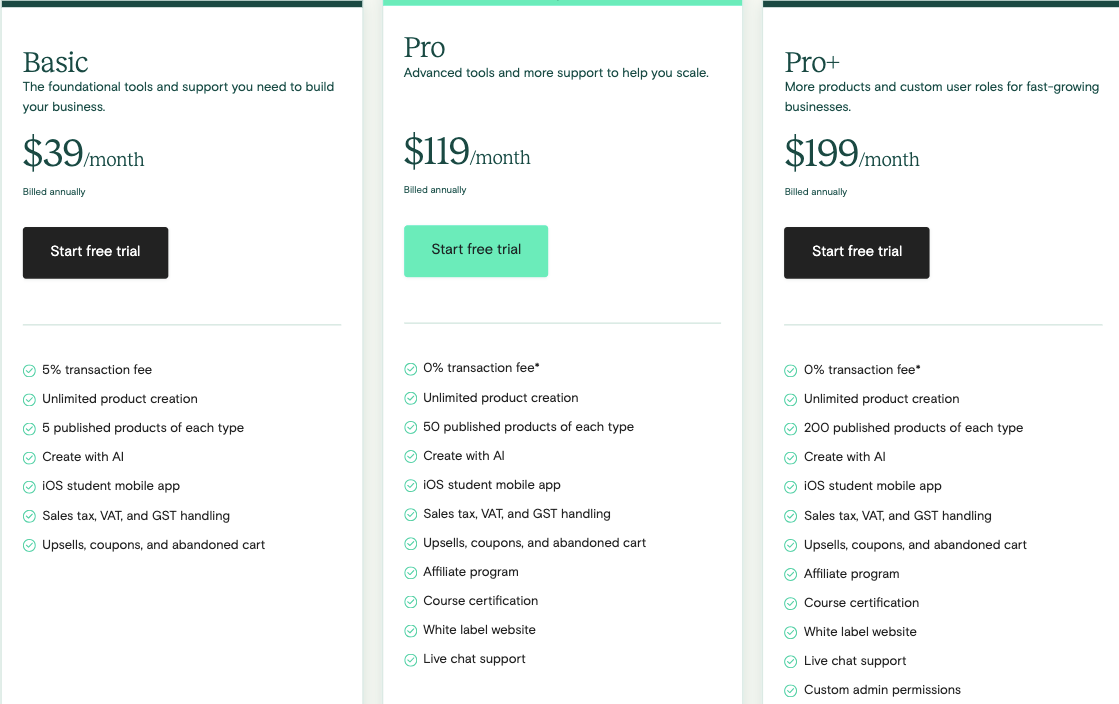Screen dimensions: 1119x704
Task: Click checkmark beside Pro Live chat support
Action: 410,660
